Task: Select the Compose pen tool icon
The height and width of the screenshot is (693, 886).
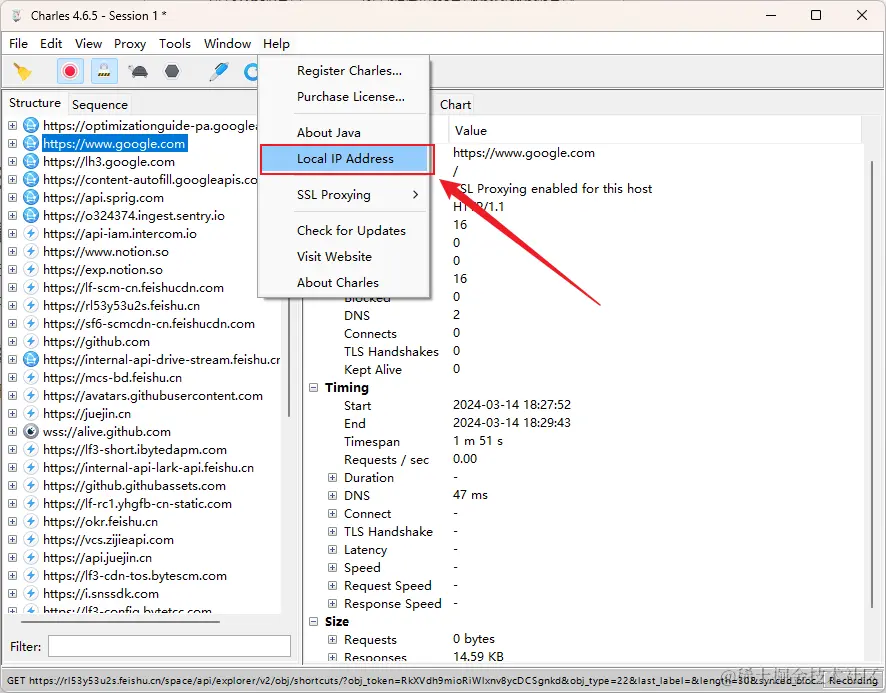Action: (219, 71)
